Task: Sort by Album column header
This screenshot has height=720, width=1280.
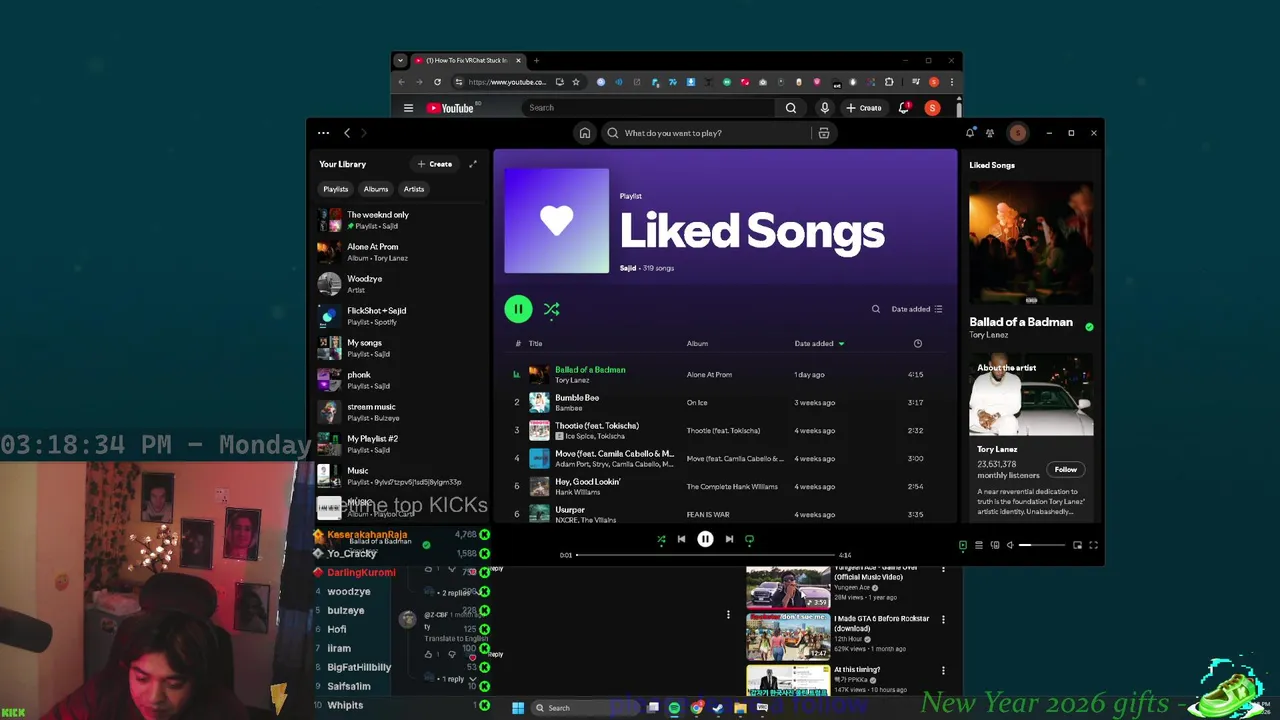Action: pos(697,343)
